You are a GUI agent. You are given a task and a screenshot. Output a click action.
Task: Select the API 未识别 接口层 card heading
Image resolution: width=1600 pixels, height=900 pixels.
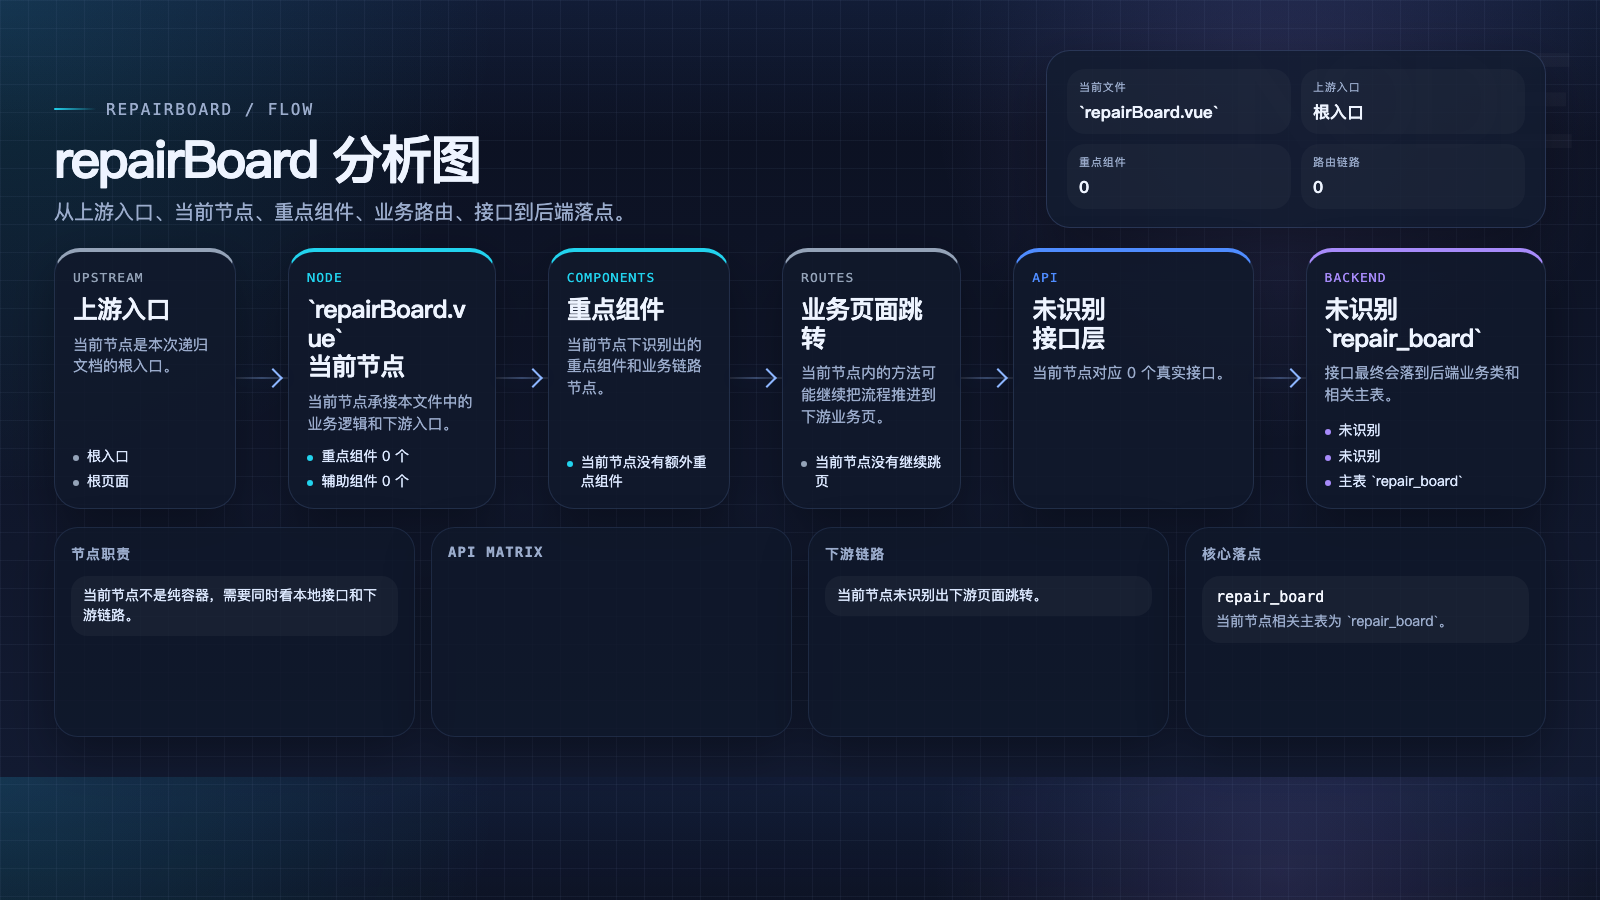(x=1068, y=323)
